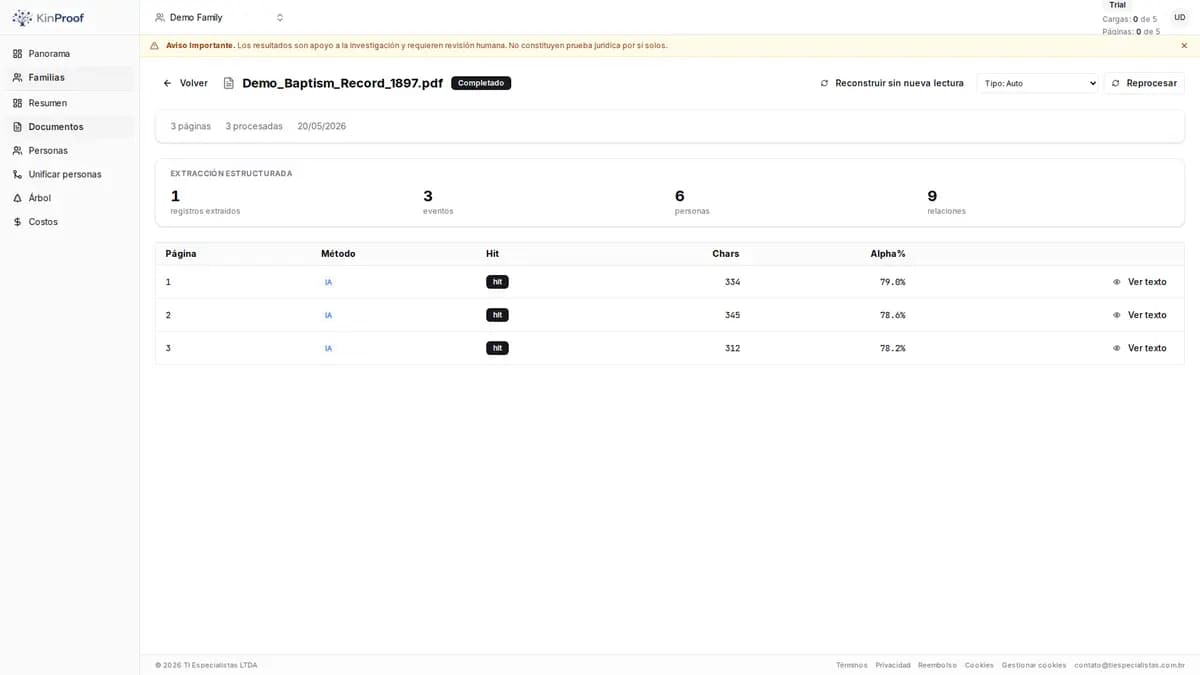Viewport: 1200px width, 675px height.
Task: Dismiss the Aviso Importante banner
Action: [x=1184, y=46]
